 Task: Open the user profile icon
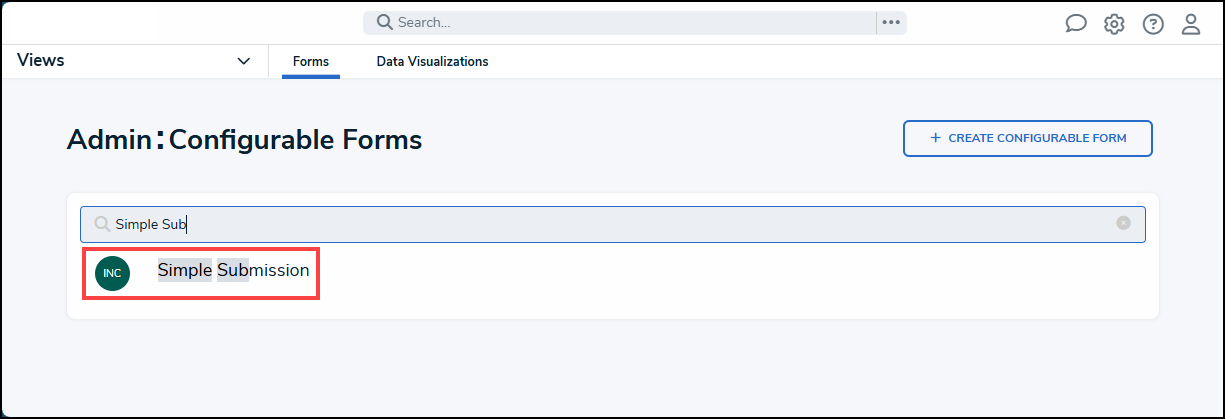[x=1191, y=24]
